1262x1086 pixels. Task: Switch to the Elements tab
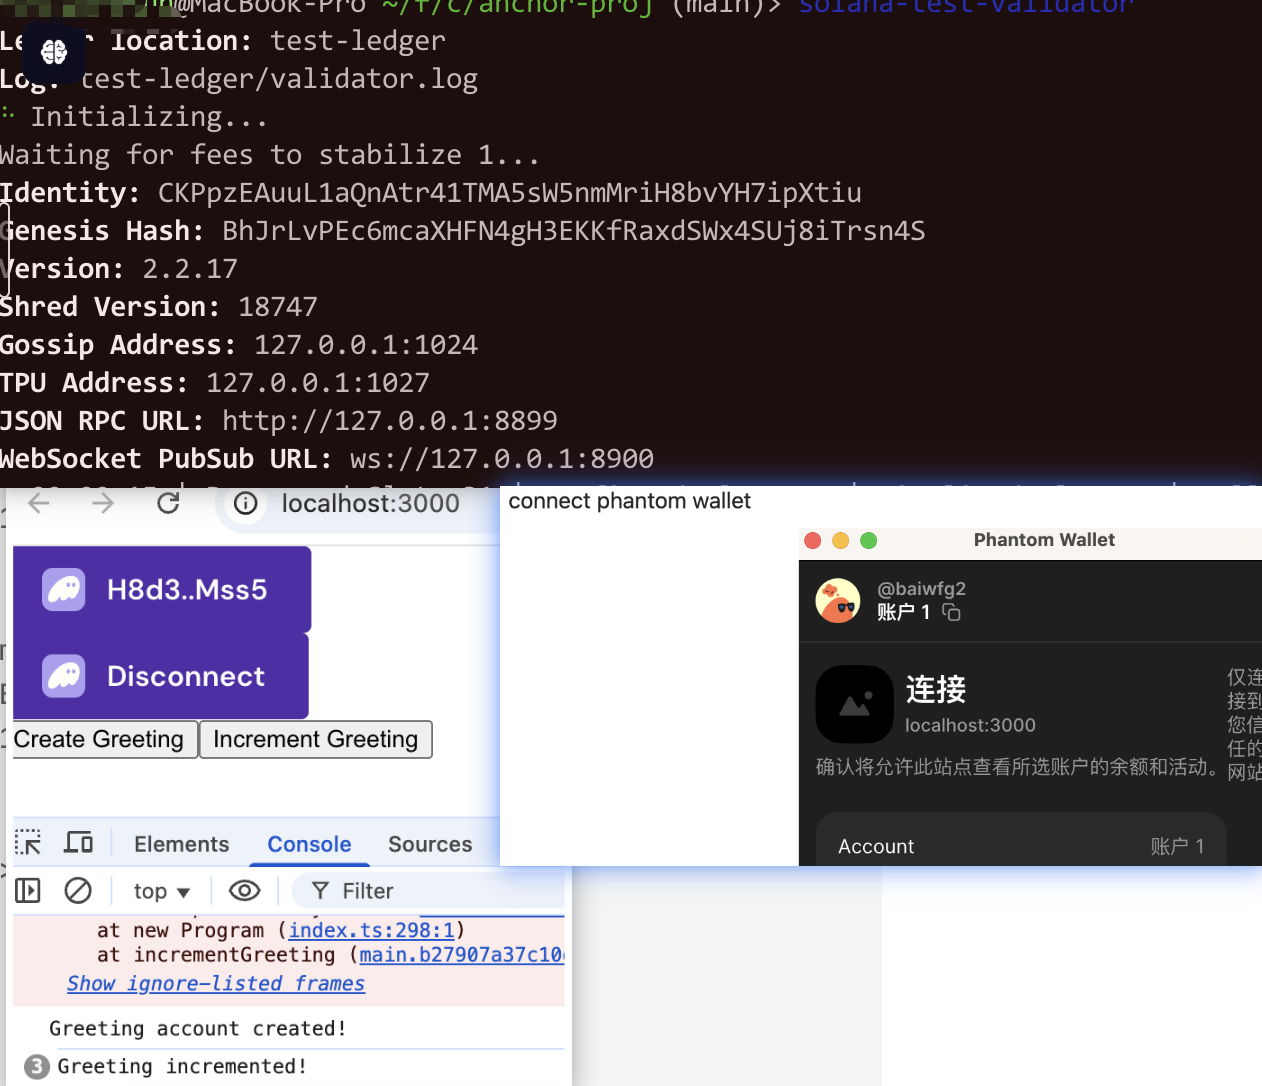pos(182,844)
